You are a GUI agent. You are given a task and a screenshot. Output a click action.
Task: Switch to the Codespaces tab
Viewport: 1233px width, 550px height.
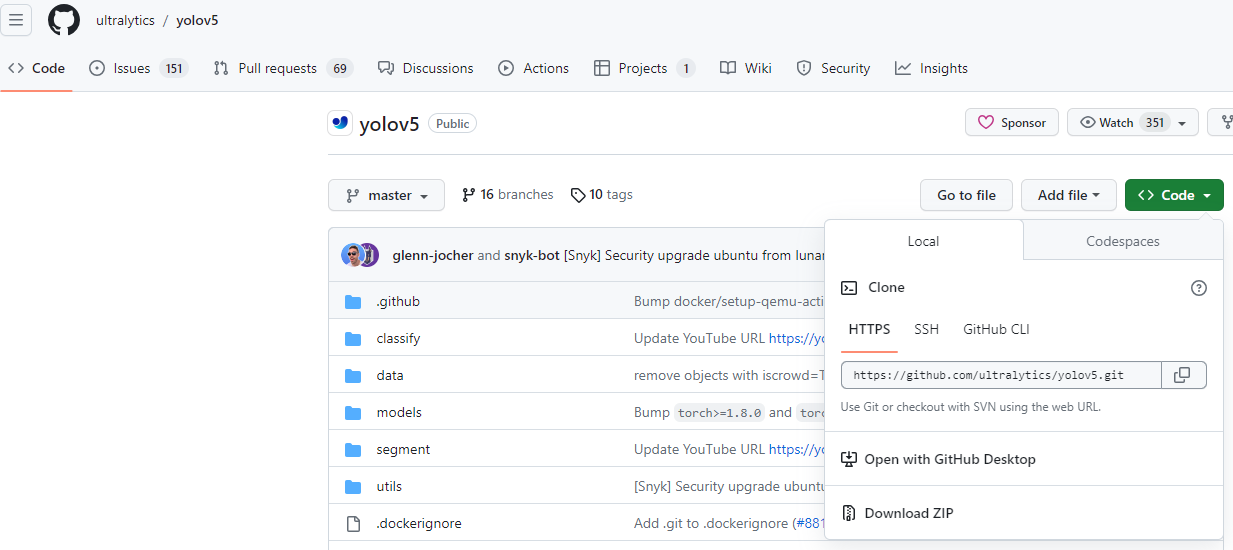tap(1123, 241)
